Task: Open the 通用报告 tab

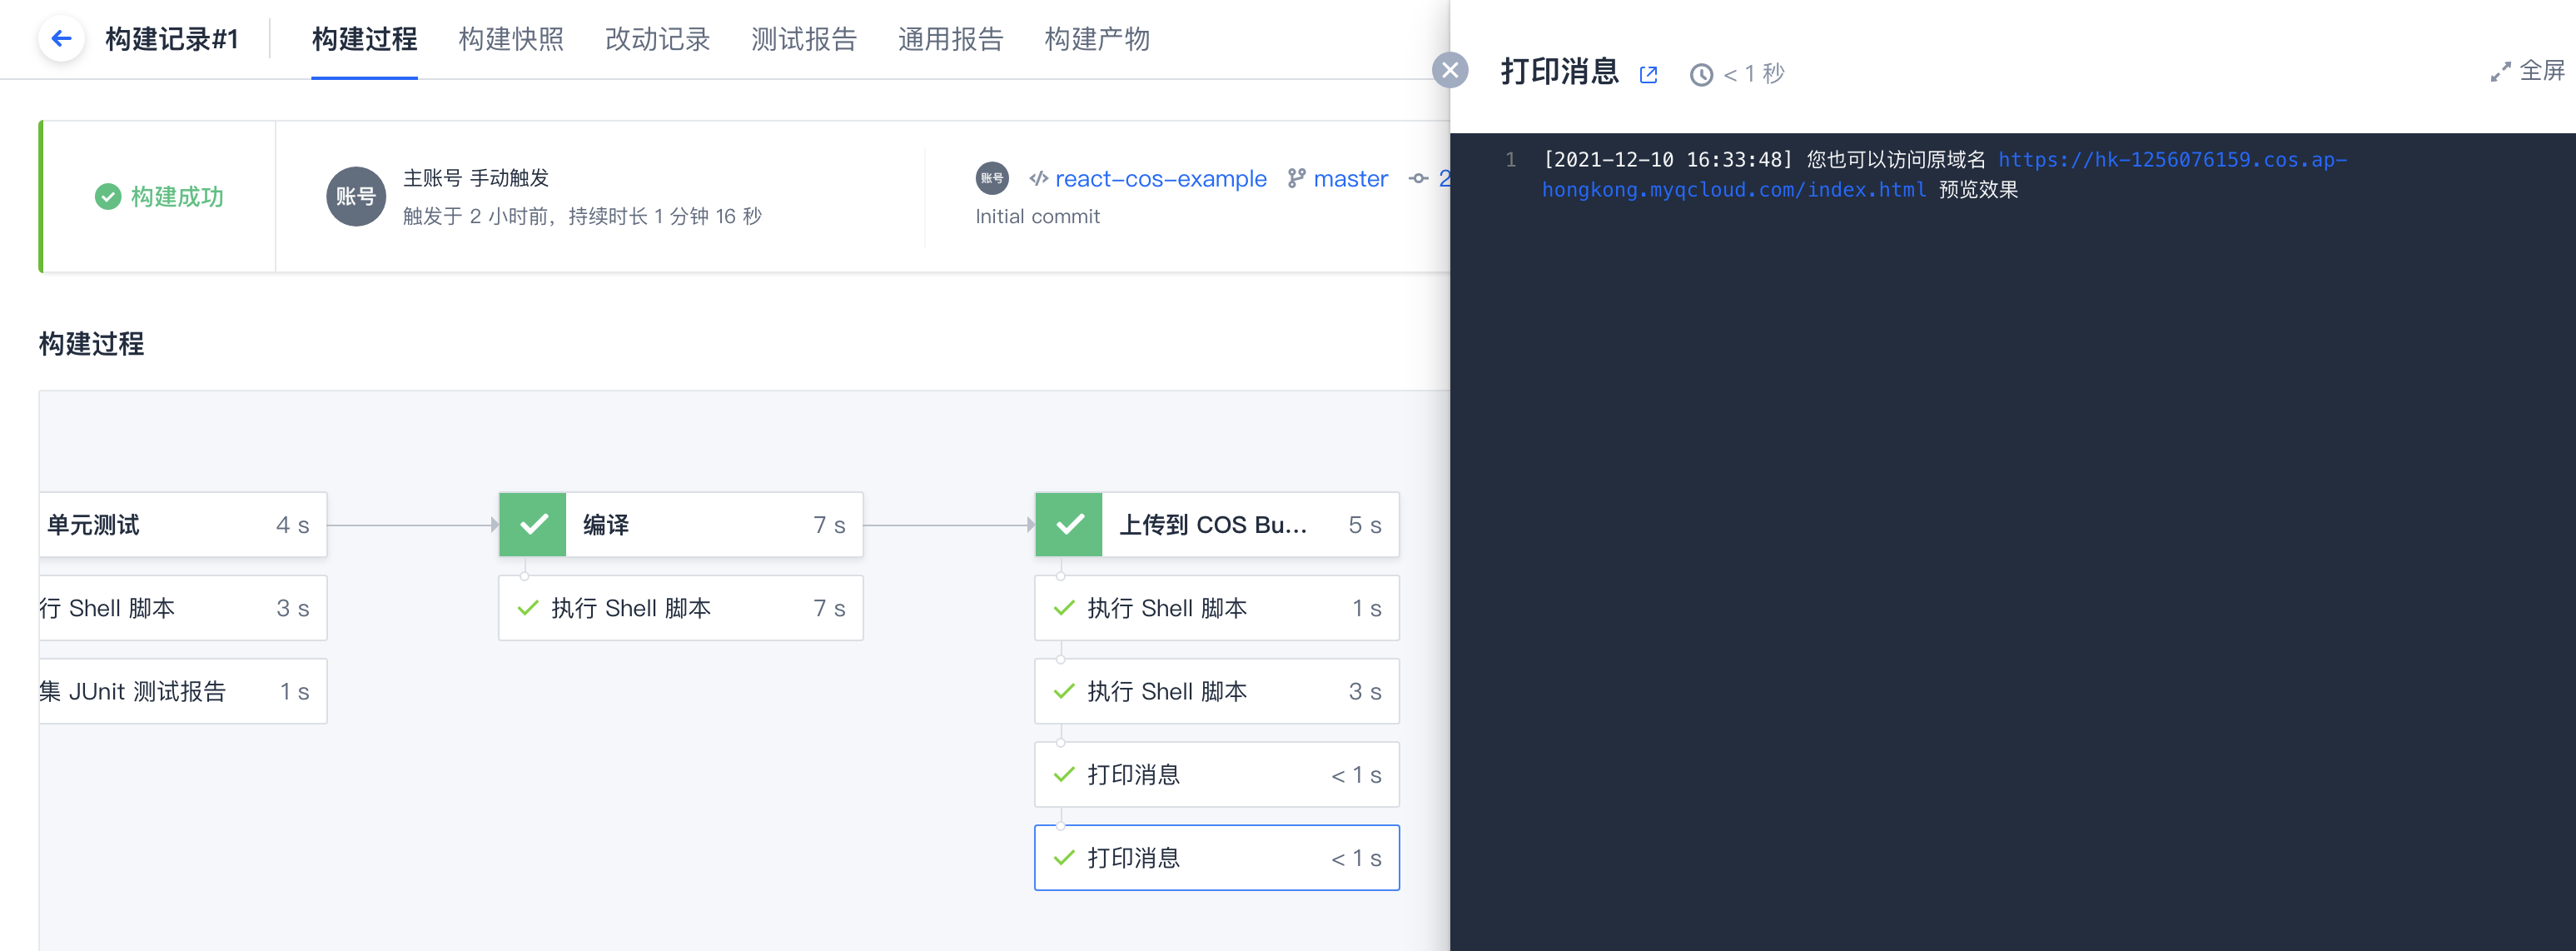Action: (x=950, y=39)
